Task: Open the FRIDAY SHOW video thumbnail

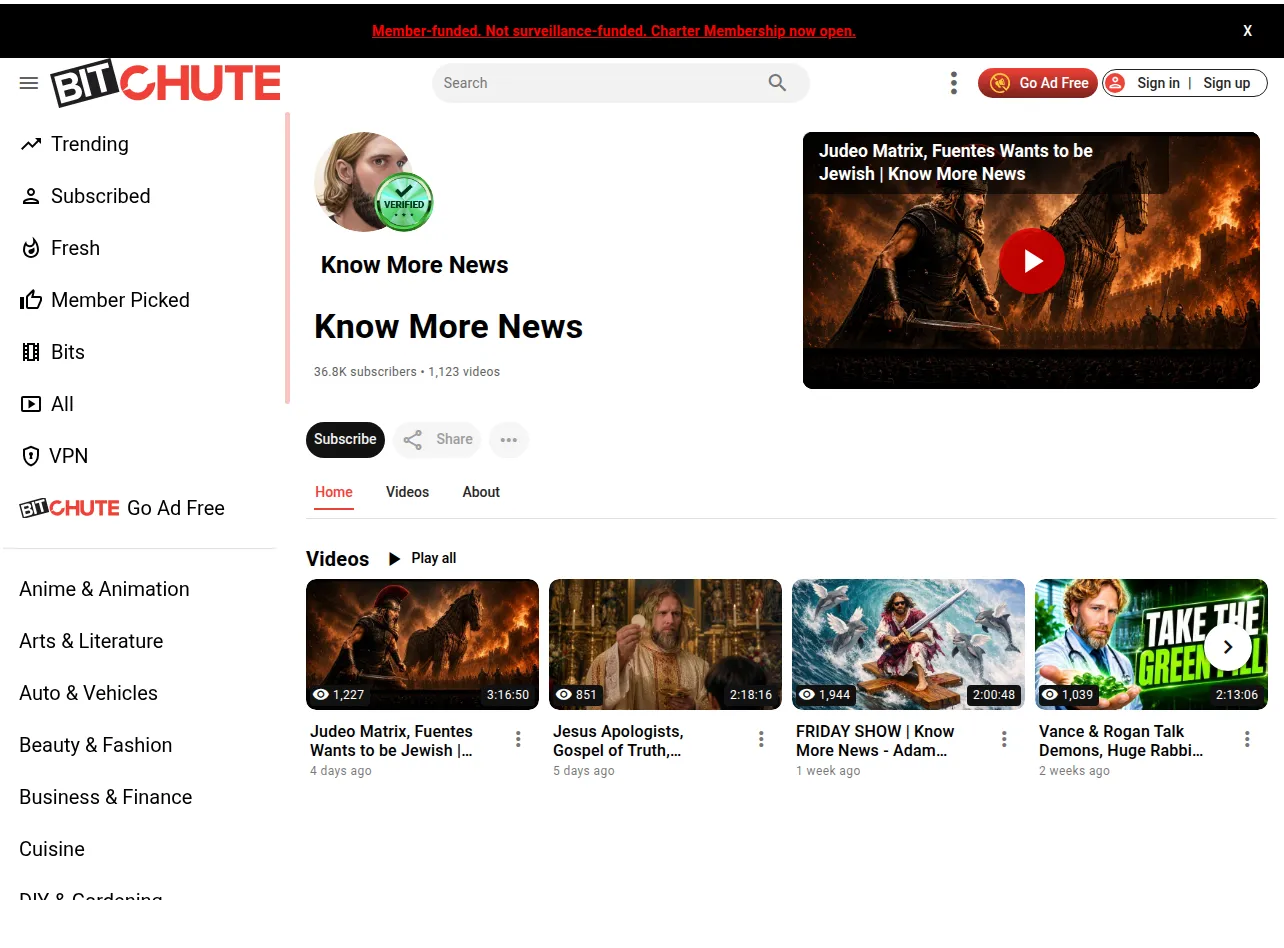Action: (x=908, y=644)
